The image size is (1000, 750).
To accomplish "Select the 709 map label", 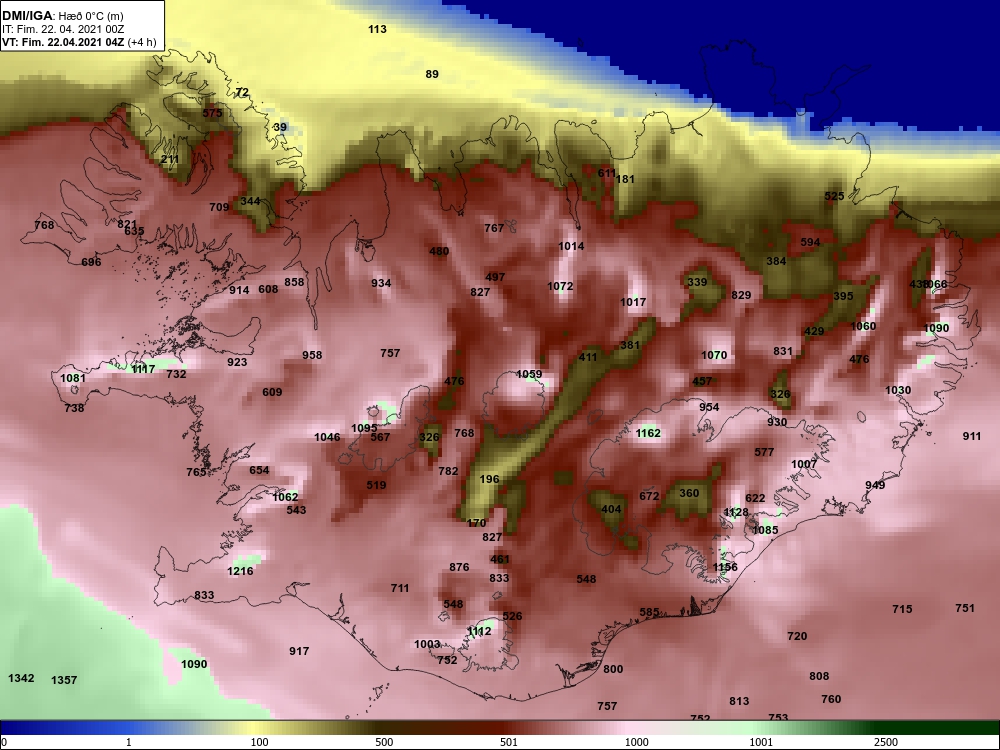I will click(219, 207).
